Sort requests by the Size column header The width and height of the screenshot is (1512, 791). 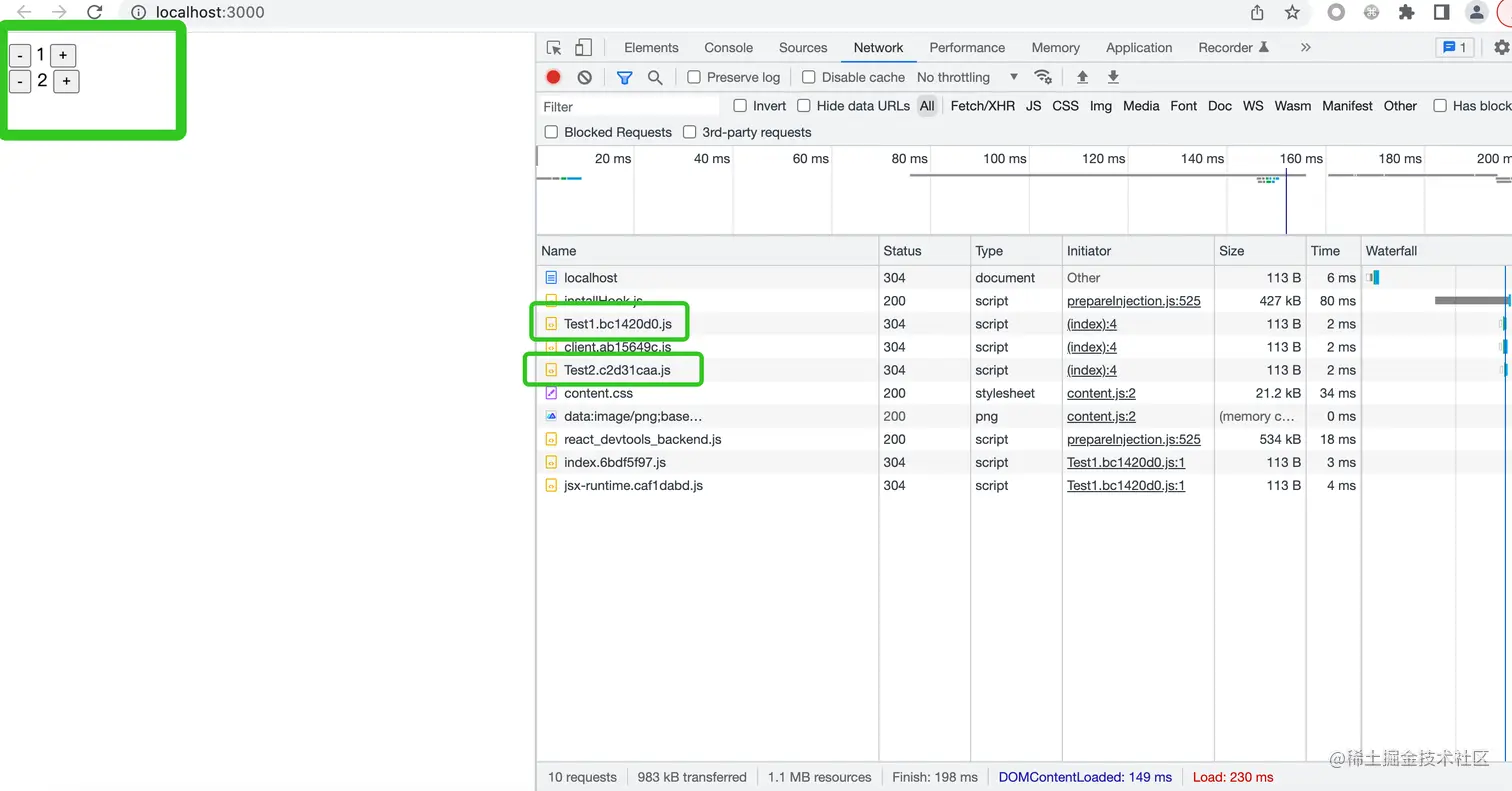click(1260, 251)
